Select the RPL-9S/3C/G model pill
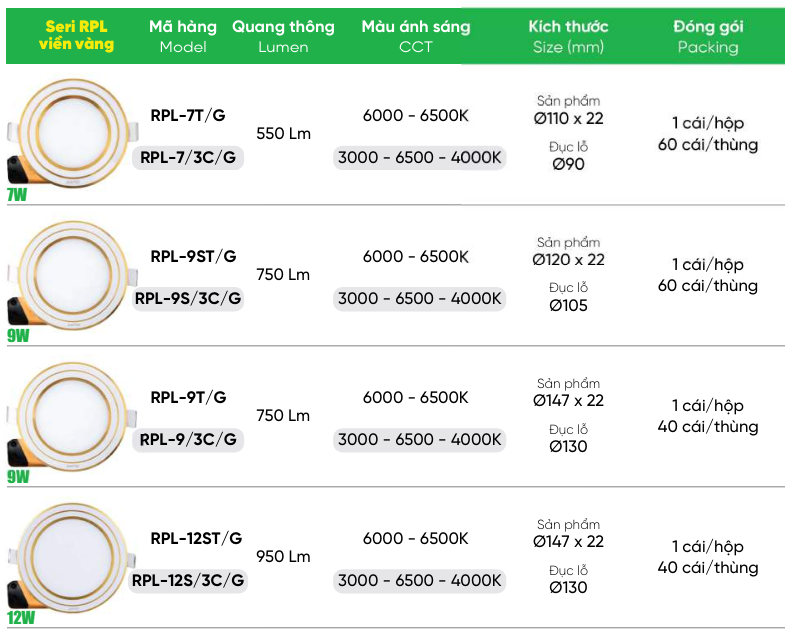The image size is (785, 635). point(188,298)
